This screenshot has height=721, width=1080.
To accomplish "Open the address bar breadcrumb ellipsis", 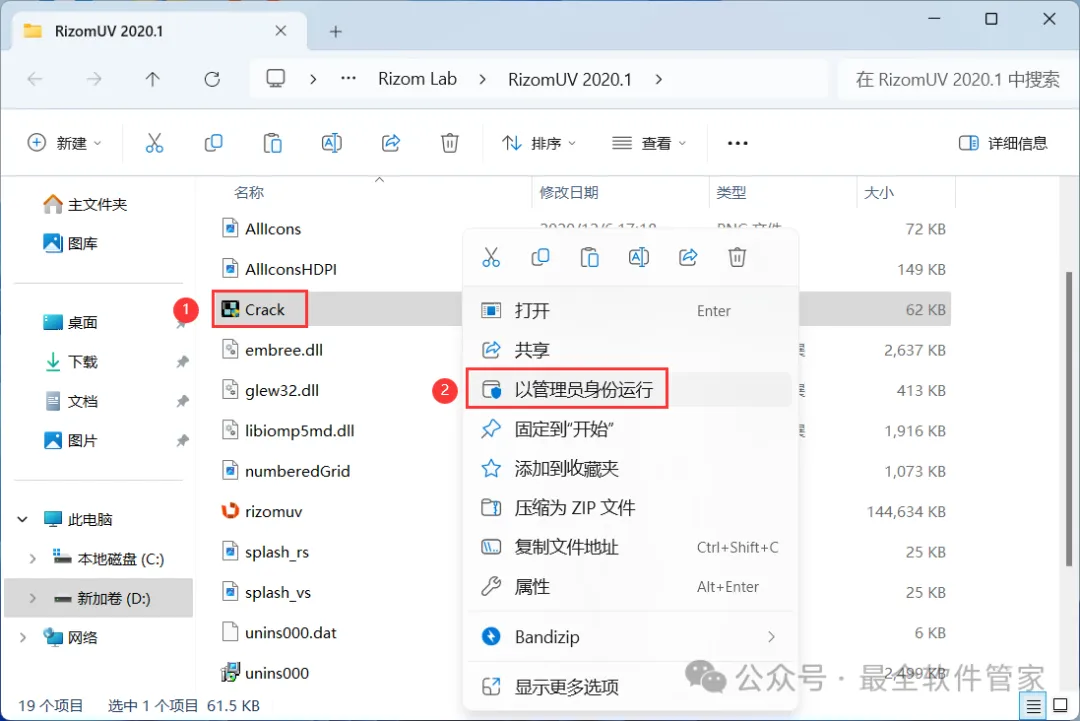I will pyautogui.click(x=349, y=79).
